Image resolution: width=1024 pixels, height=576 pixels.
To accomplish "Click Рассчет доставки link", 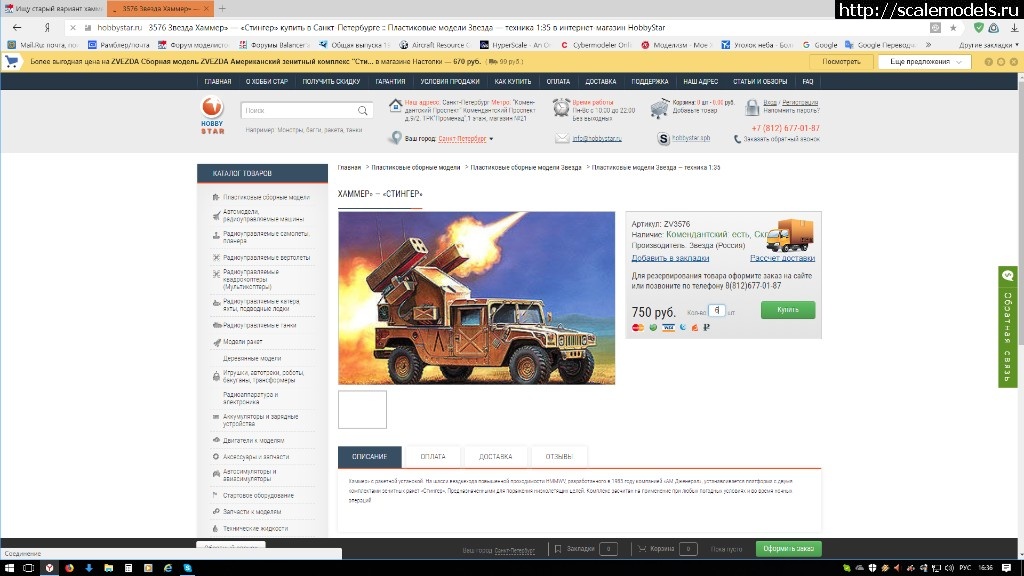I will pyautogui.click(x=782, y=258).
